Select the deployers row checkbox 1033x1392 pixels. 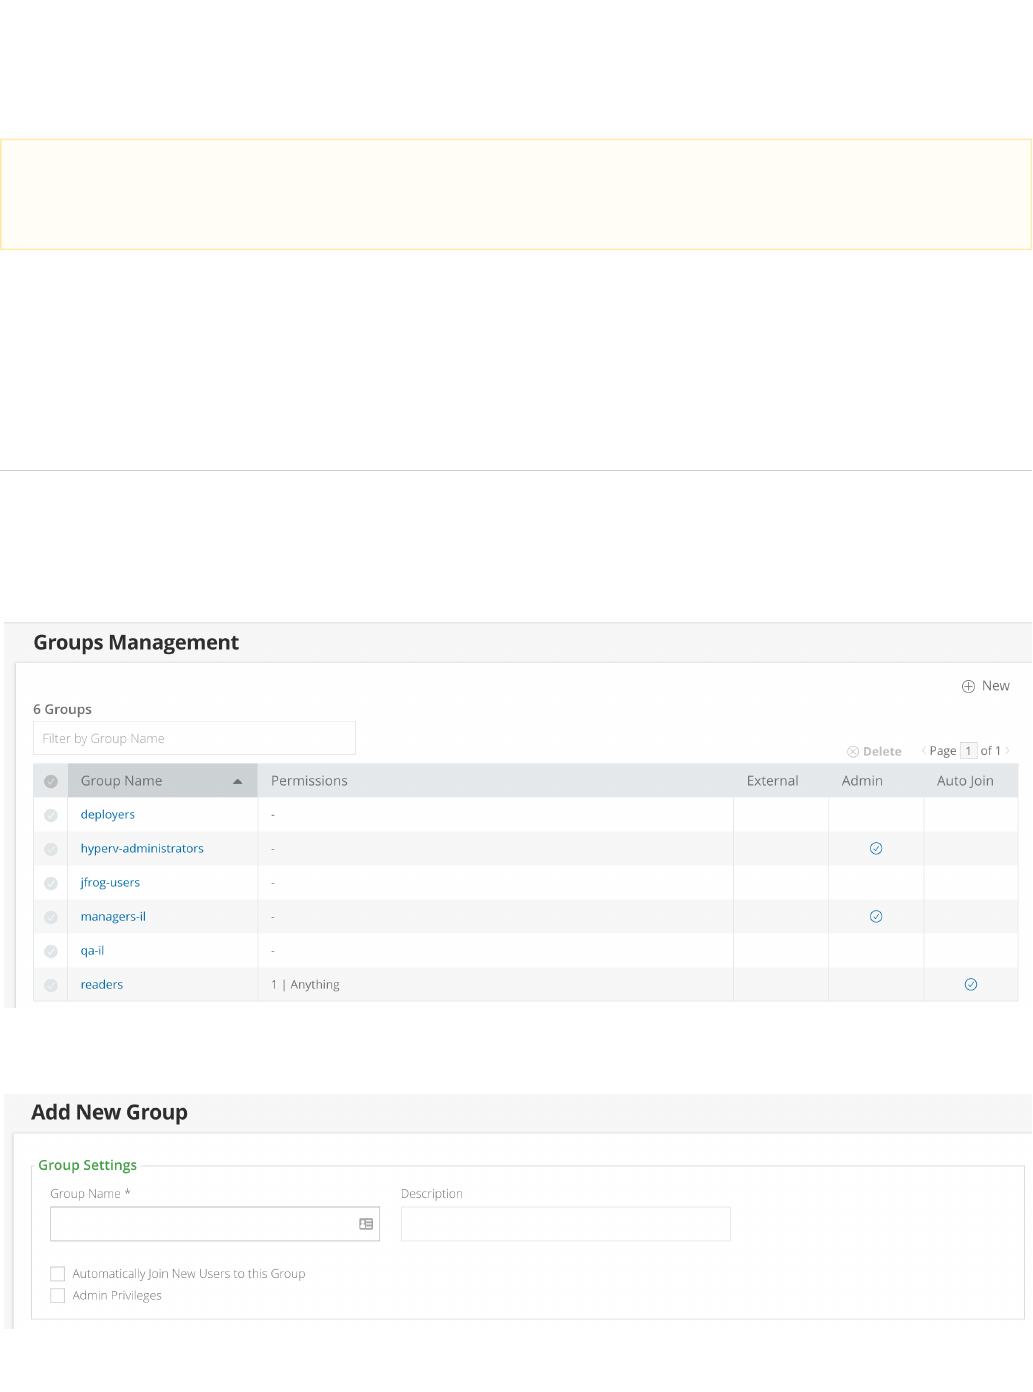(51, 815)
